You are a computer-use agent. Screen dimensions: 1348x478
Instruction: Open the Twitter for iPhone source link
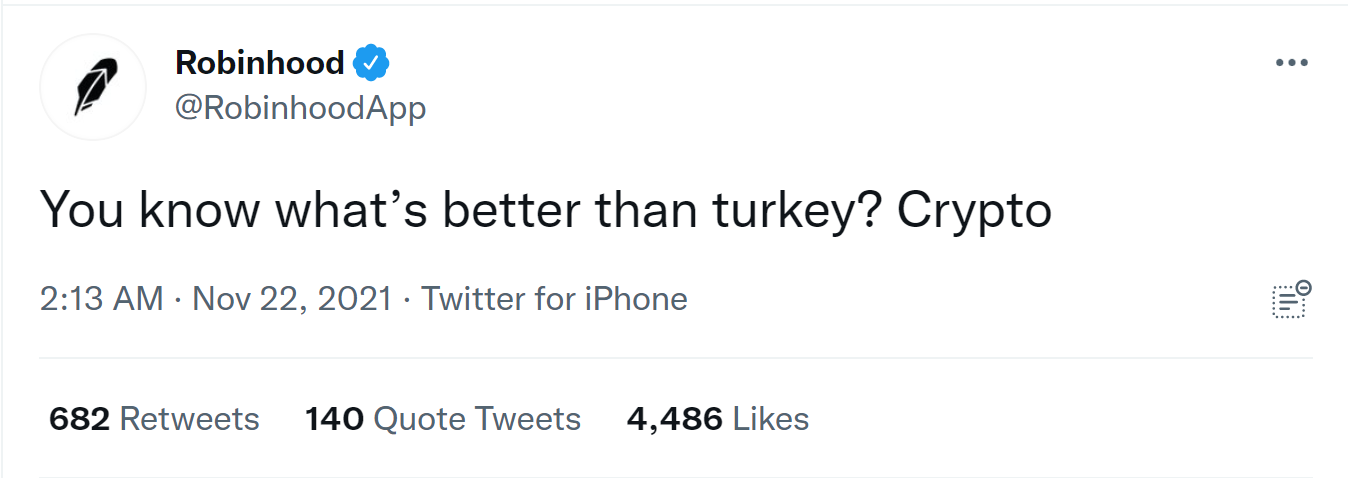tap(554, 299)
